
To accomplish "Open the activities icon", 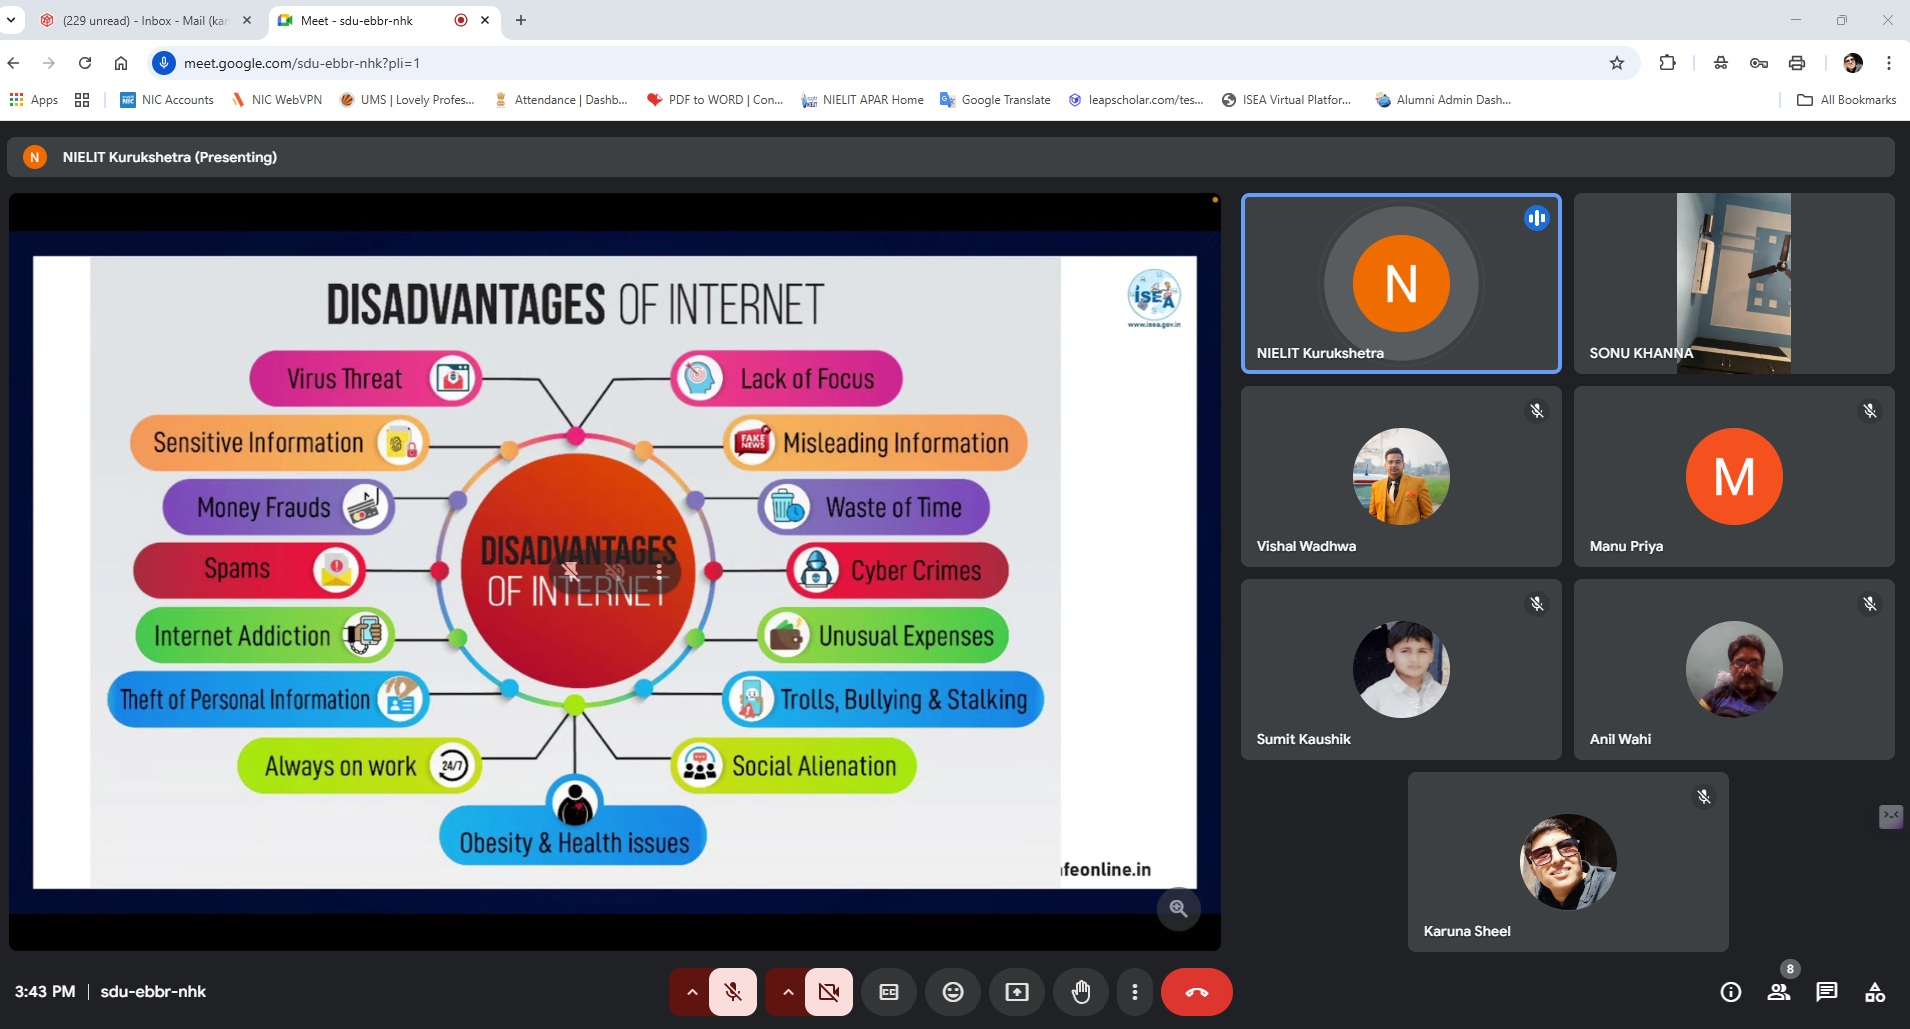I will [x=1875, y=992].
